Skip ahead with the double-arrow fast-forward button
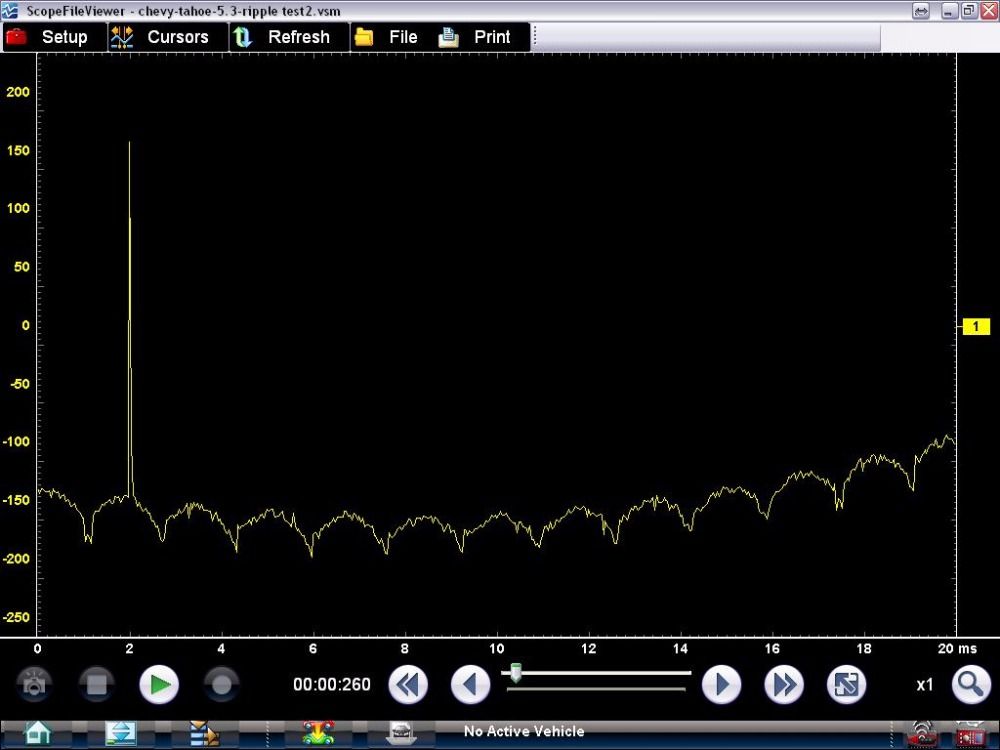 point(784,685)
